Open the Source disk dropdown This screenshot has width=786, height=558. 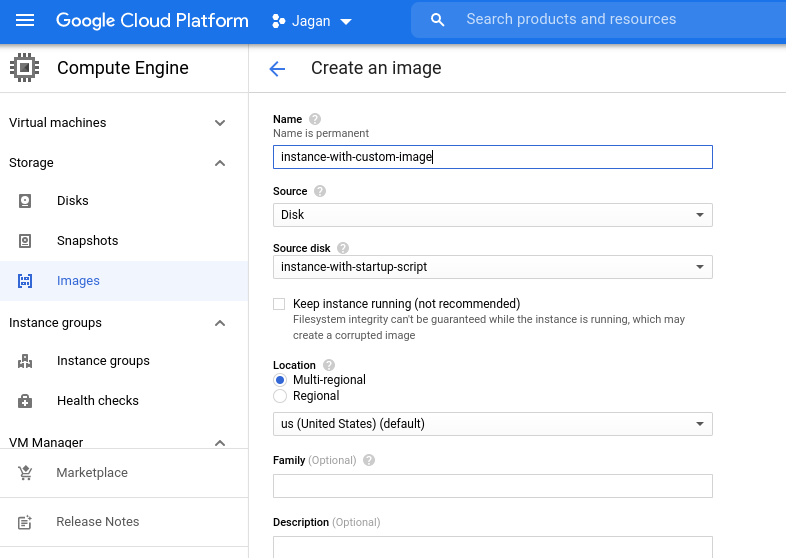pos(493,267)
